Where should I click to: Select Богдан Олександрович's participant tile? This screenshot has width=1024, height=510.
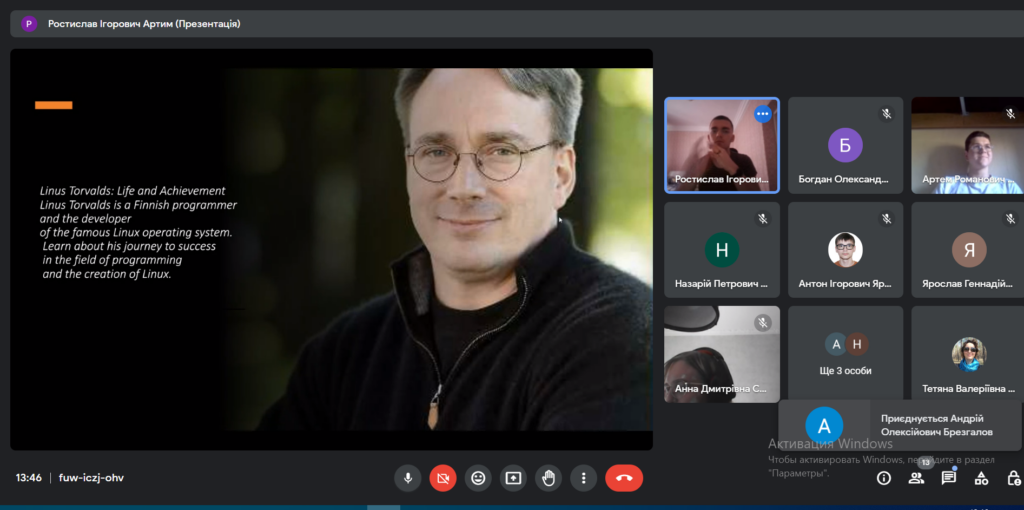[845, 145]
